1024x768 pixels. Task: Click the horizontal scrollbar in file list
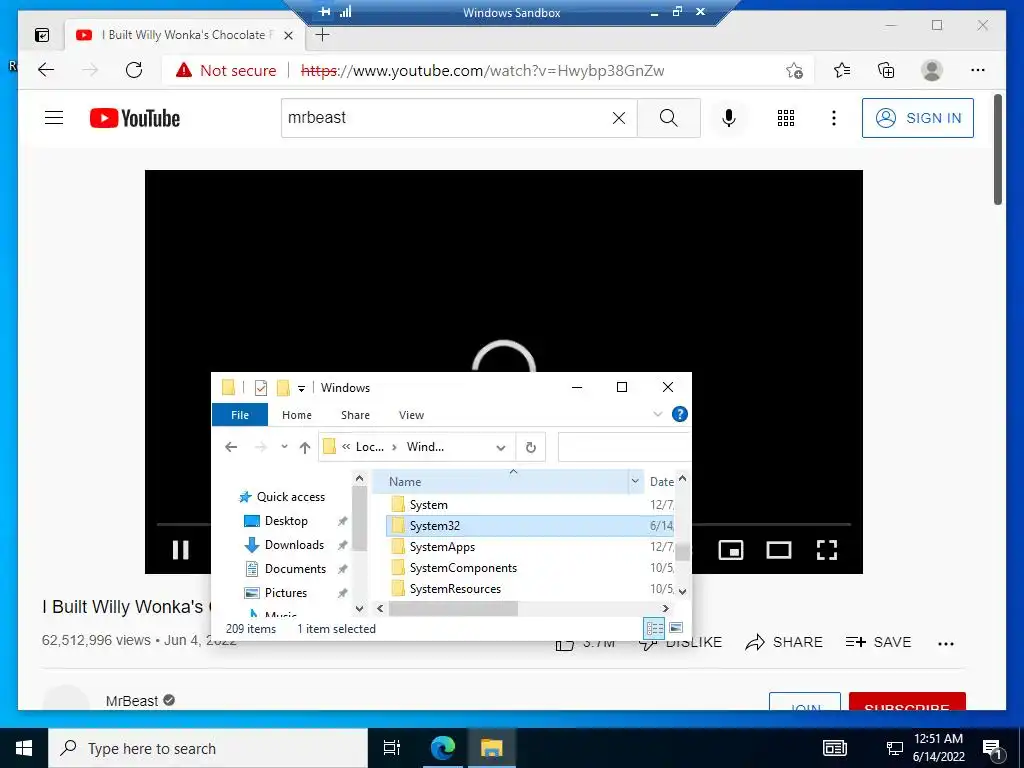click(453, 609)
